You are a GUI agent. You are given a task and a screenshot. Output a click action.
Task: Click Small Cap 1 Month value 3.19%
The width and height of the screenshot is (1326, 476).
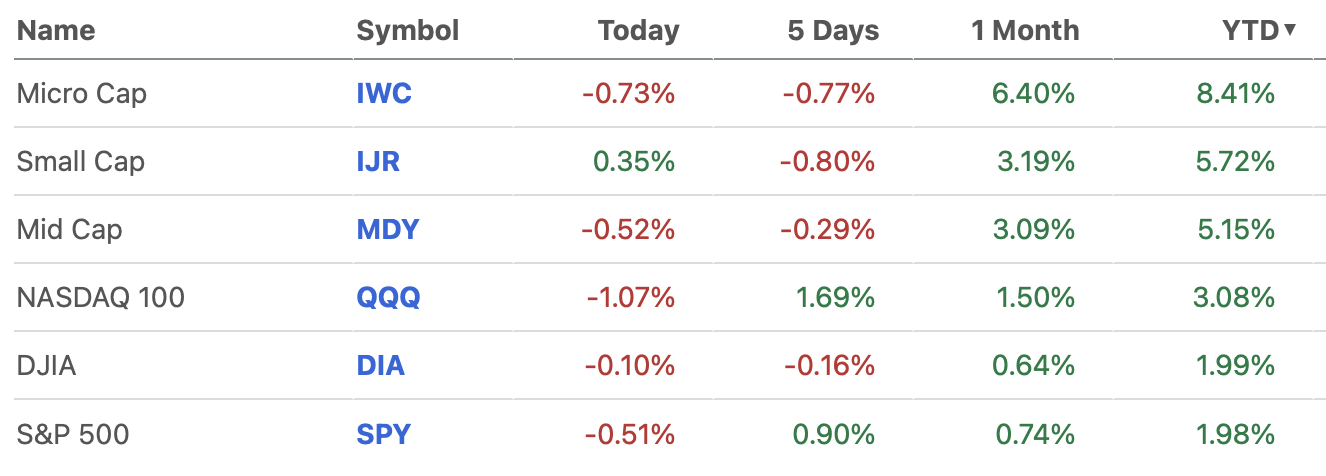(1035, 162)
